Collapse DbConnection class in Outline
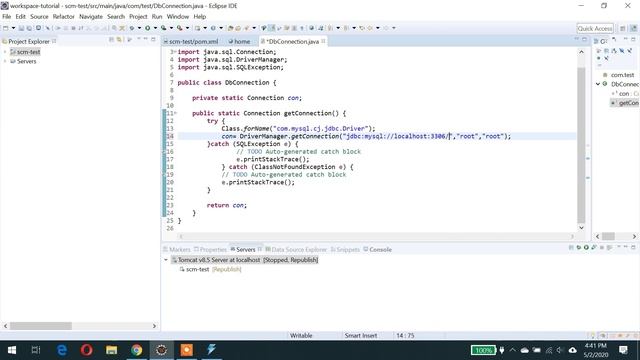 tap(598, 84)
